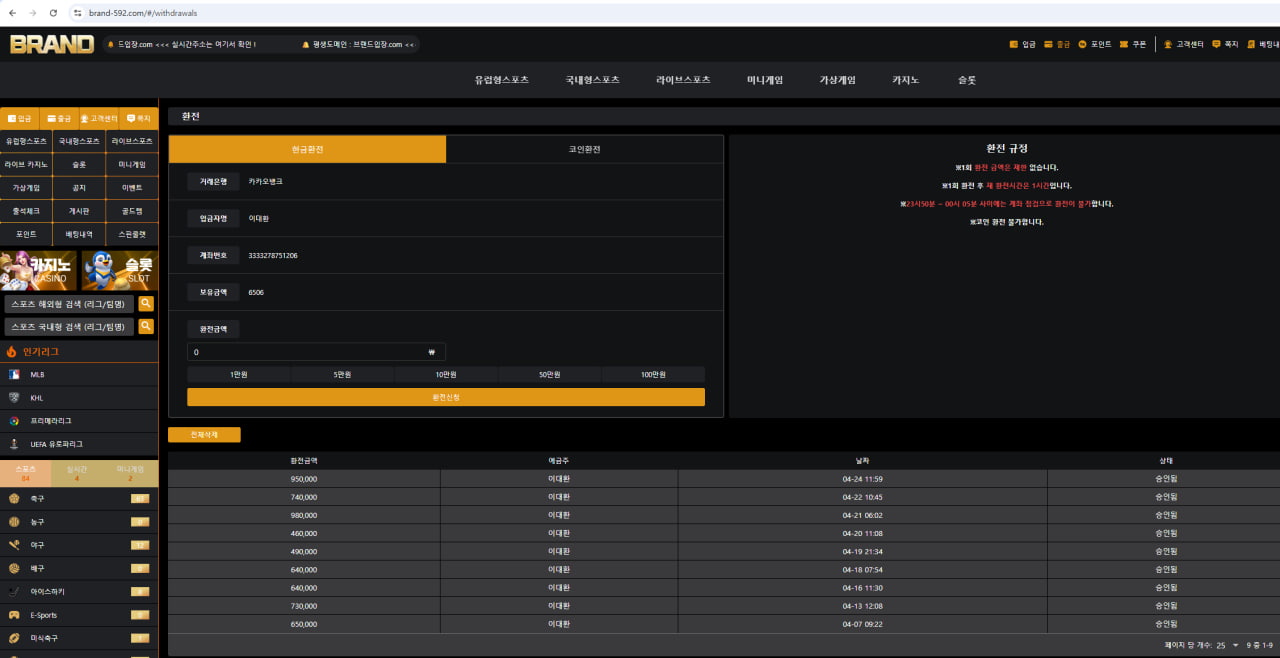Click the 전체삭제 button
The image size is (1280, 658).
[204, 435]
